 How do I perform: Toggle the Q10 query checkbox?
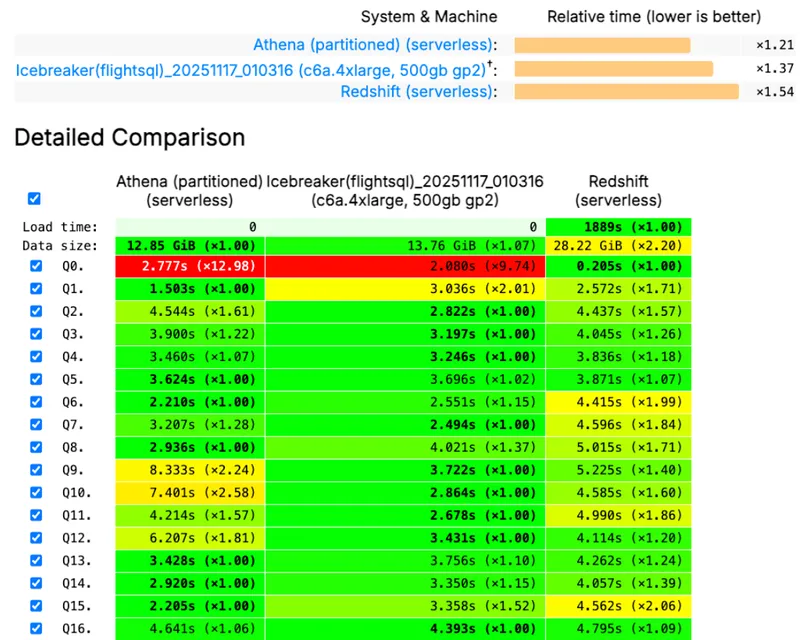(x=36, y=492)
